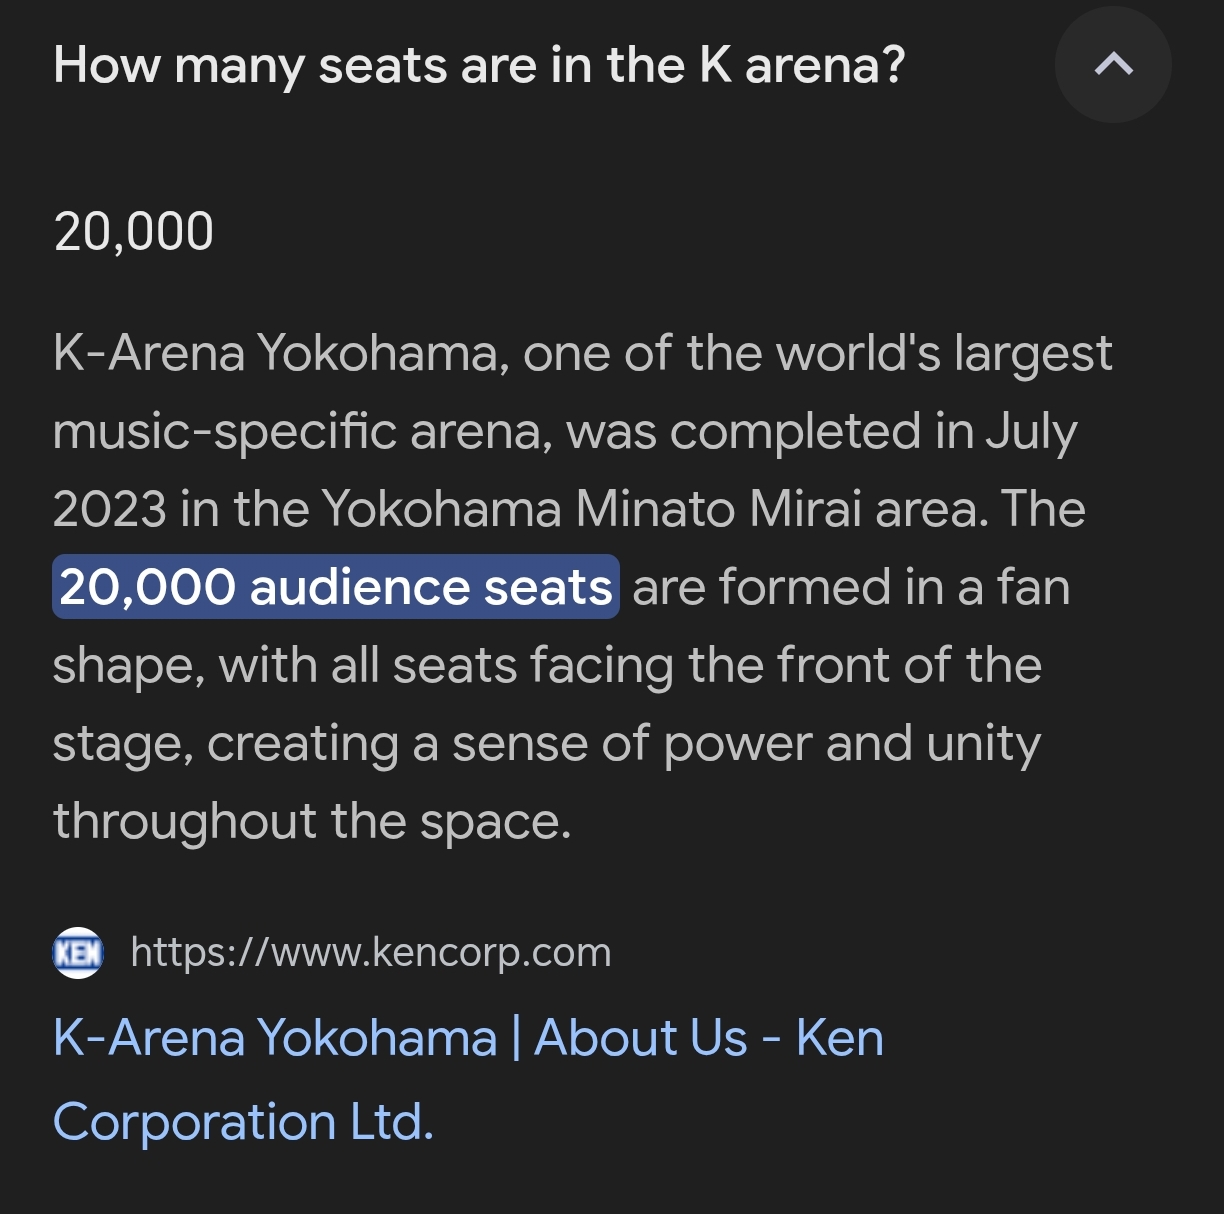Screen dimensions: 1224x1214
Task: Click the phrase "world's largest"
Action: 944,353
